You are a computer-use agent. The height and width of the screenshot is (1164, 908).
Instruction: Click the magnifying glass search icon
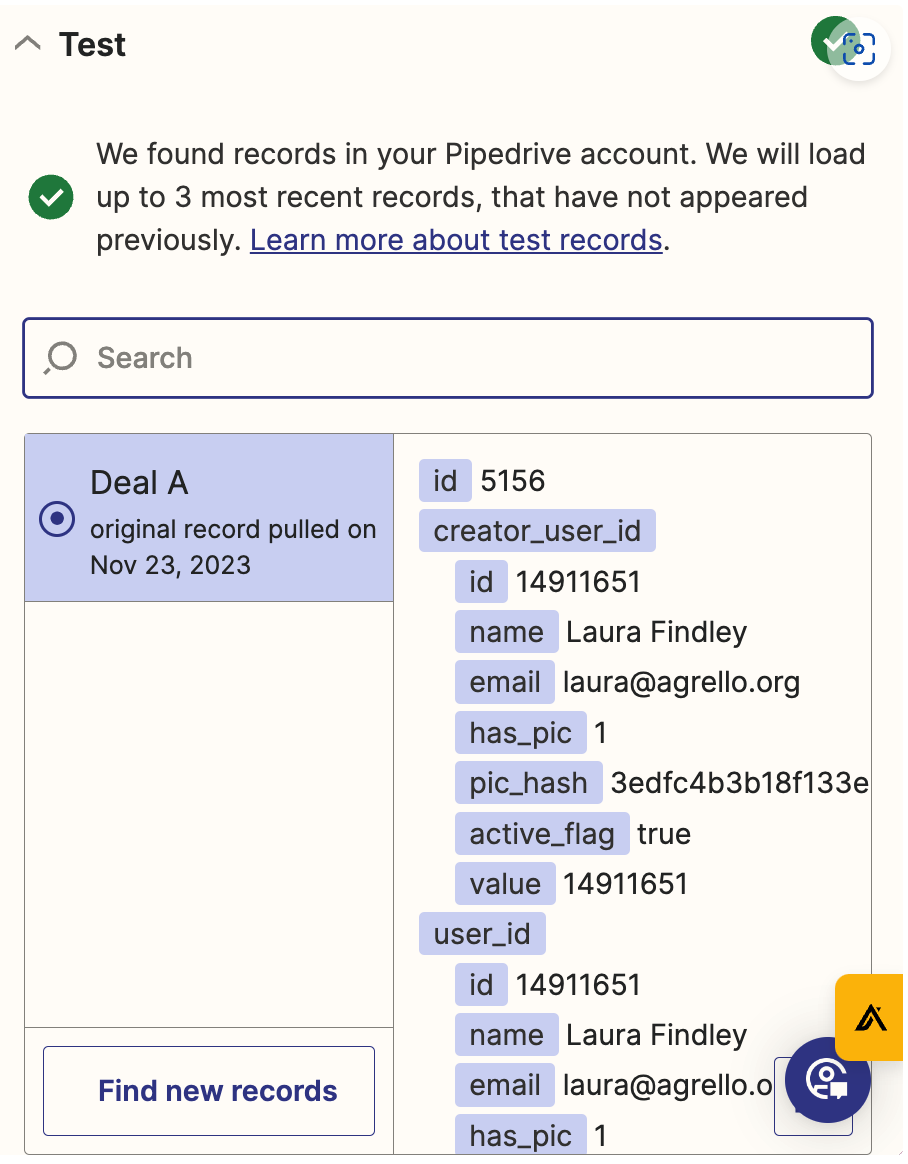(61, 358)
